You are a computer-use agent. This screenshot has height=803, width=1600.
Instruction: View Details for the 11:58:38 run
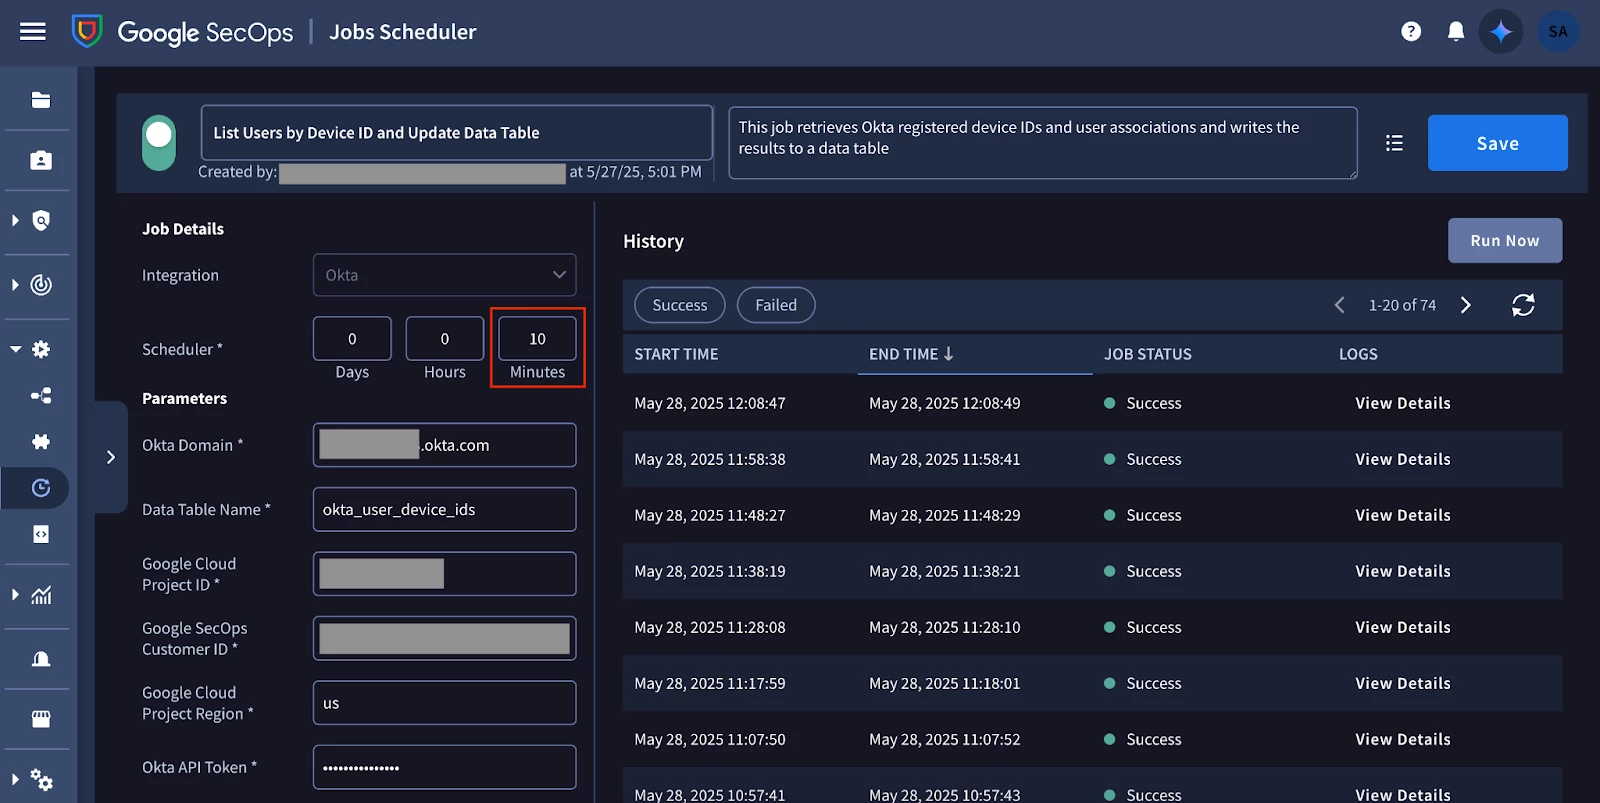[1403, 459]
